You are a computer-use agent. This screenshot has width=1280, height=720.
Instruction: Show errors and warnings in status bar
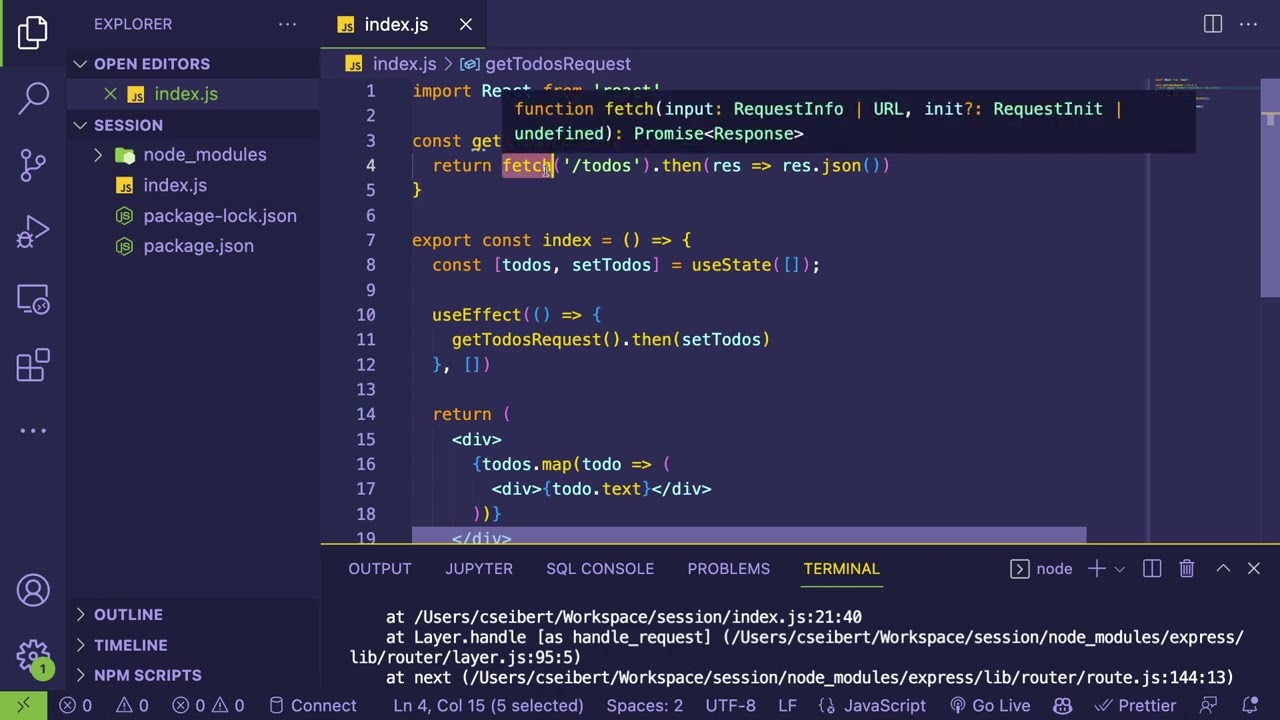click(x=103, y=705)
